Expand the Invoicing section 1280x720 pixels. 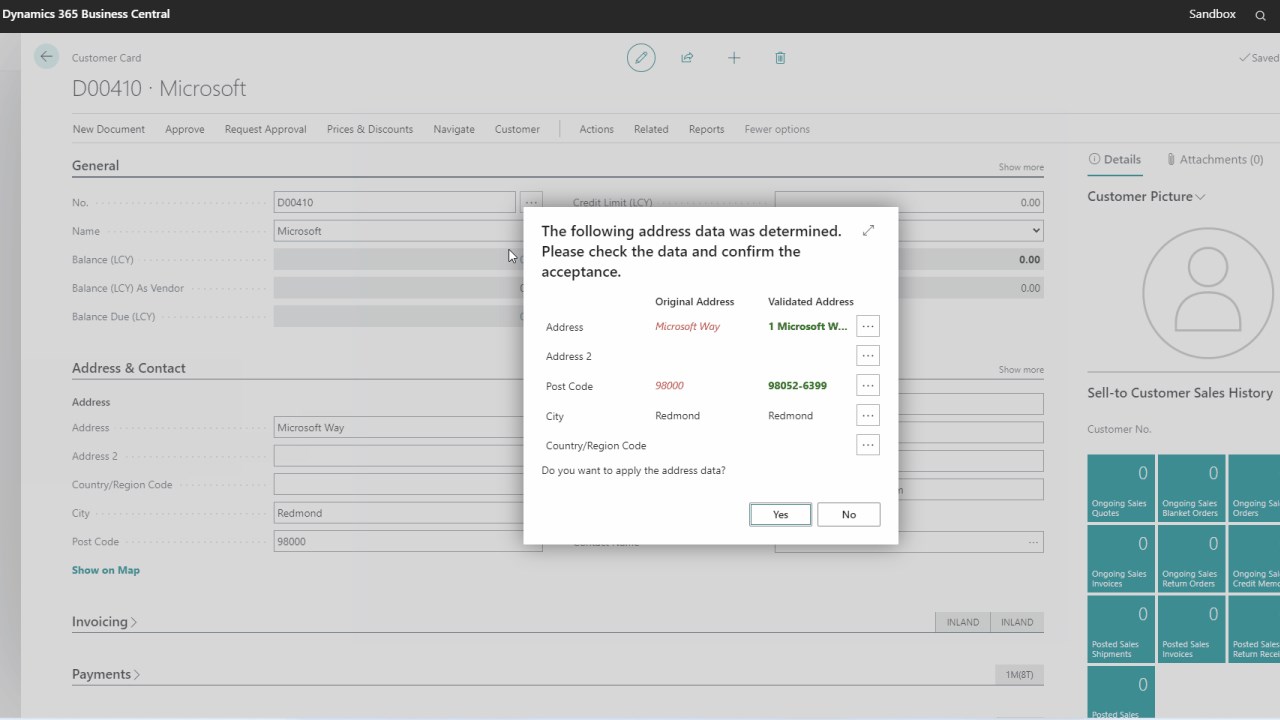[x=104, y=622]
